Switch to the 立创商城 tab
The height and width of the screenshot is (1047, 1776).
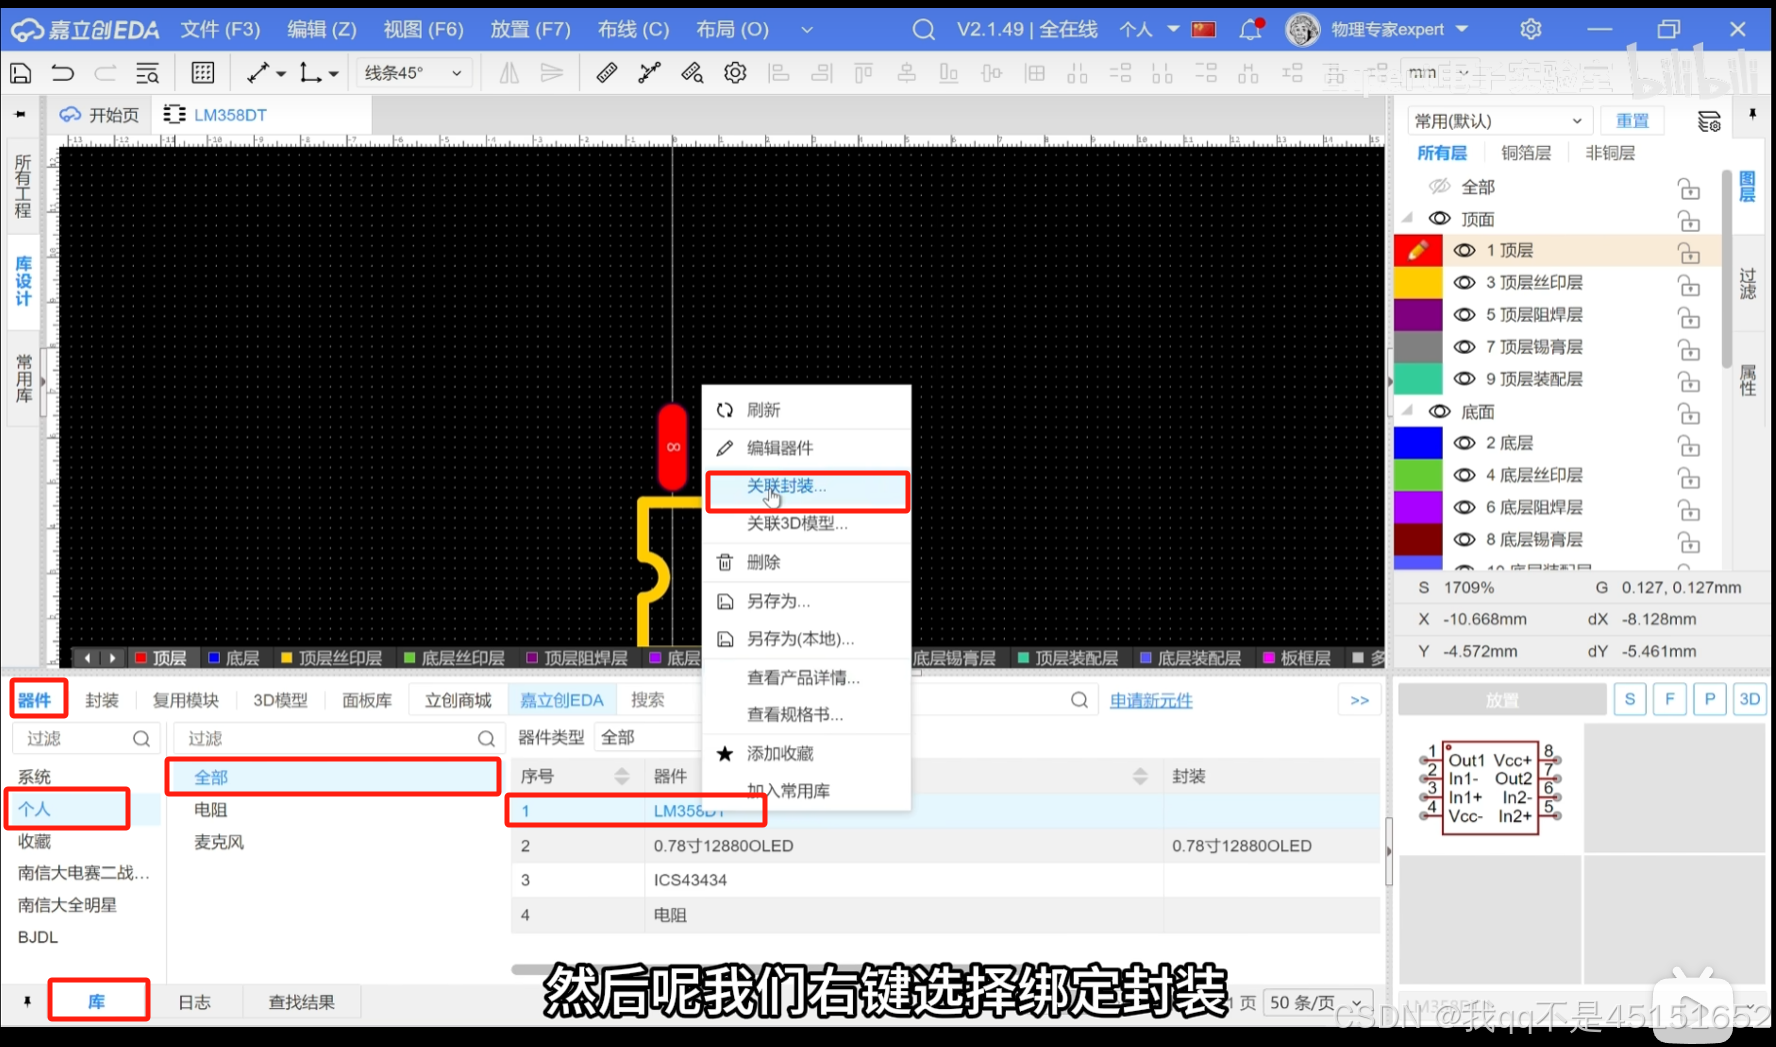pyautogui.click(x=458, y=700)
